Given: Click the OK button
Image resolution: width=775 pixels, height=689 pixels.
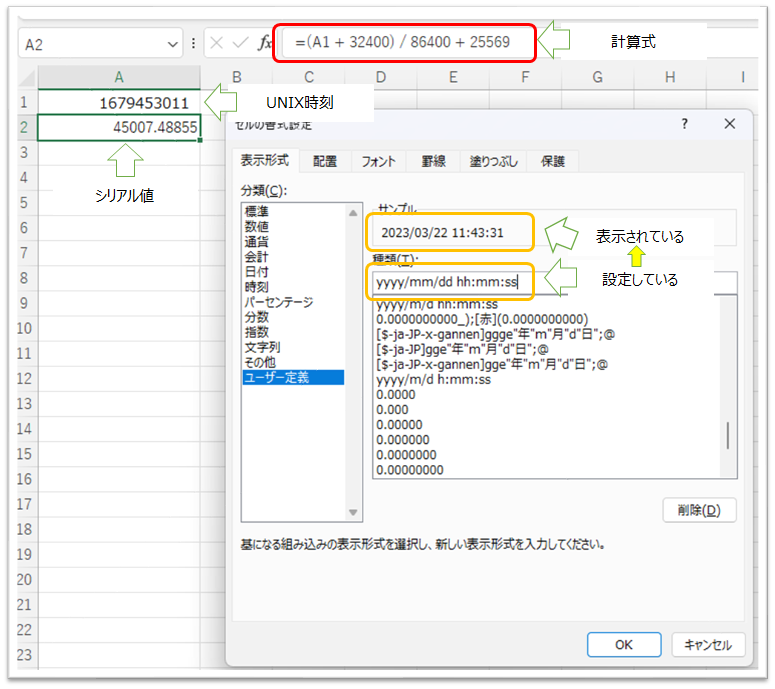Looking at the screenshot, I should [624, 645].
